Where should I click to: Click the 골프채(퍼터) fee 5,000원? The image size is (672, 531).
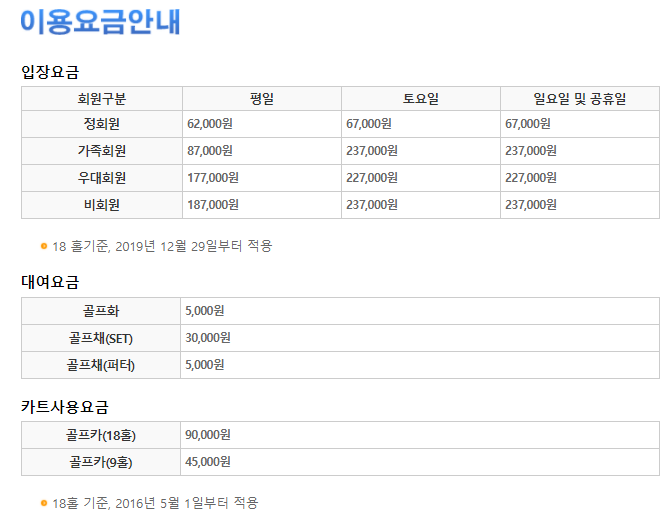[x=205, y=365]
